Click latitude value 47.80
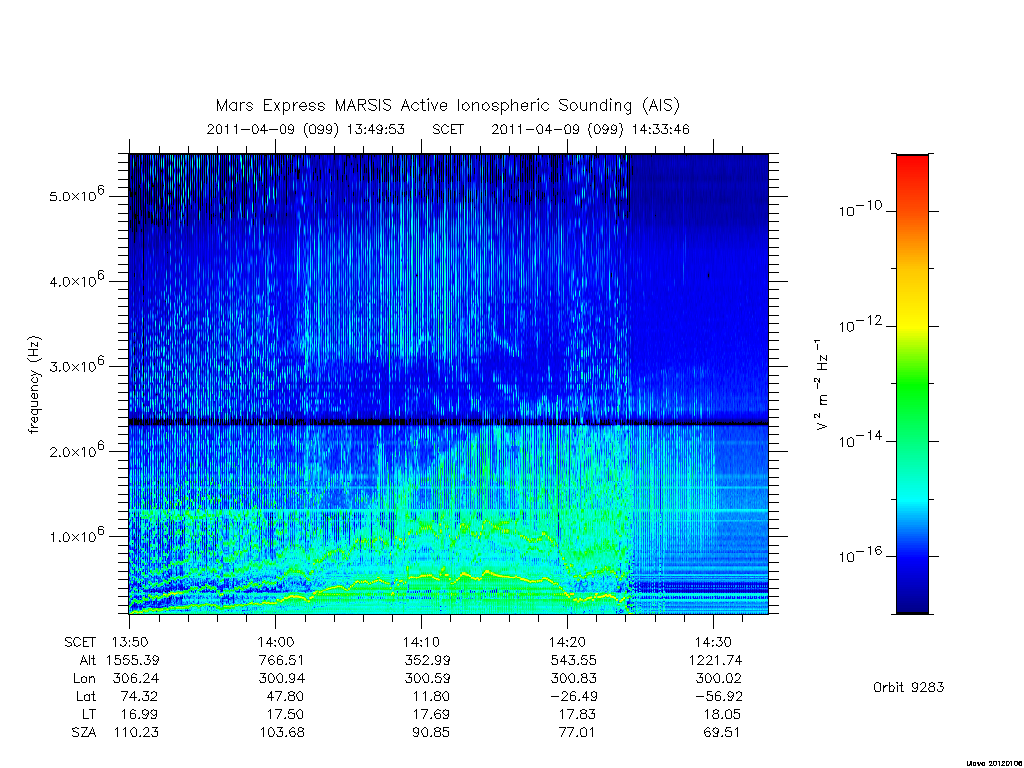The height and width of the screenshot is (768, 1024). 285,696
